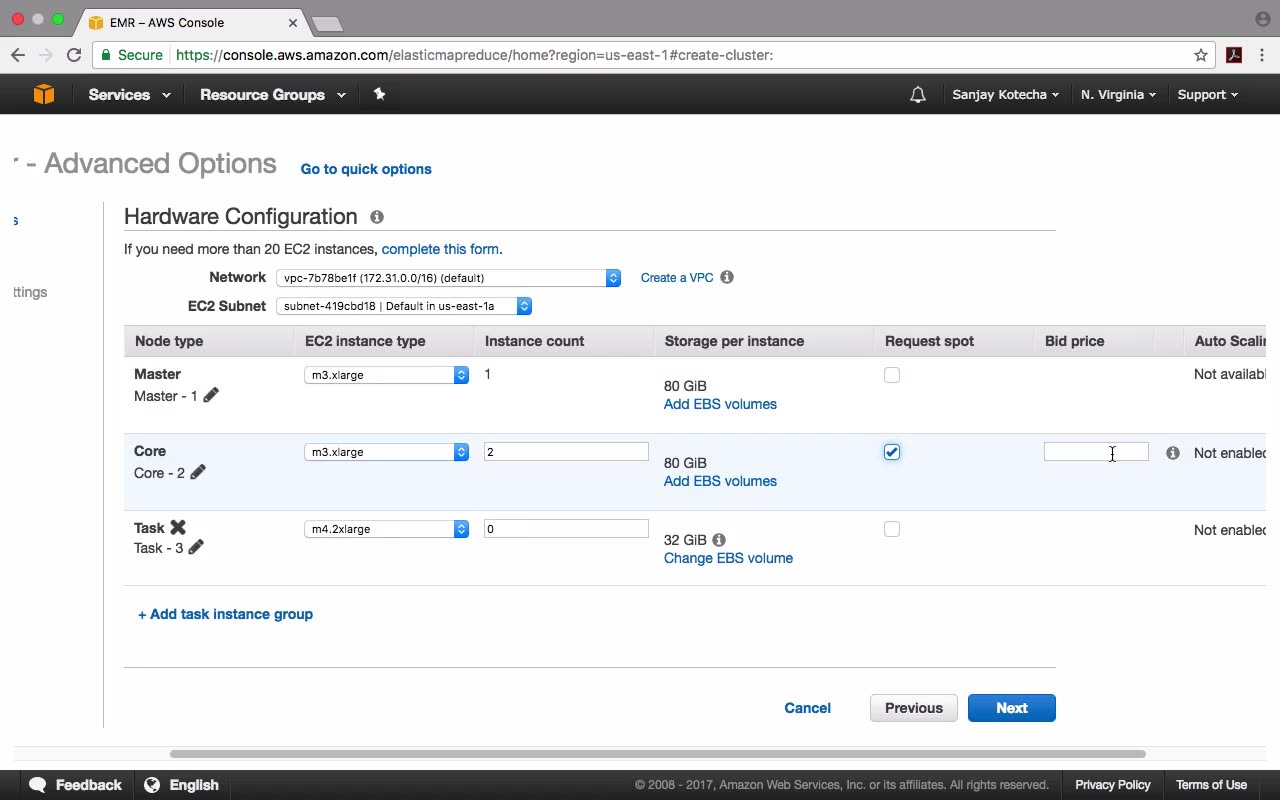Click the Create a VPC link
Screen dimensions: 1280x800
pyautogui.click(x=677, y=277)
